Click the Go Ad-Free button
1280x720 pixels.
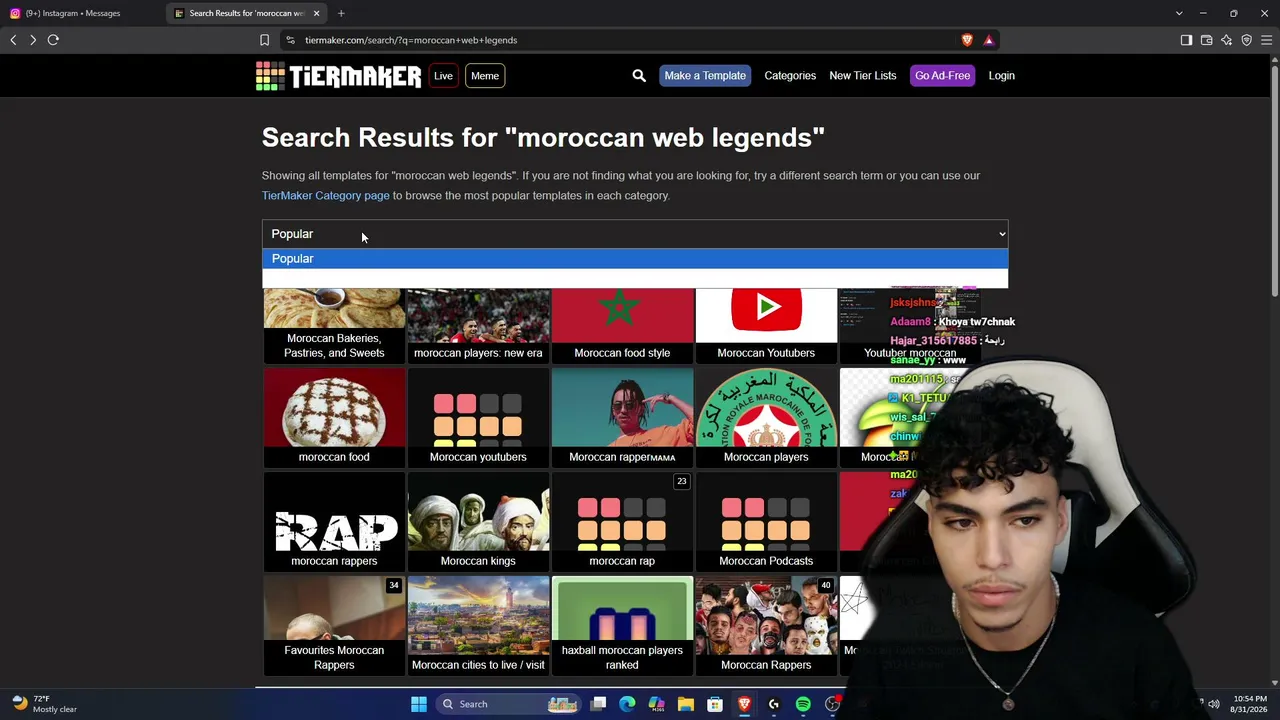point(942,76)
